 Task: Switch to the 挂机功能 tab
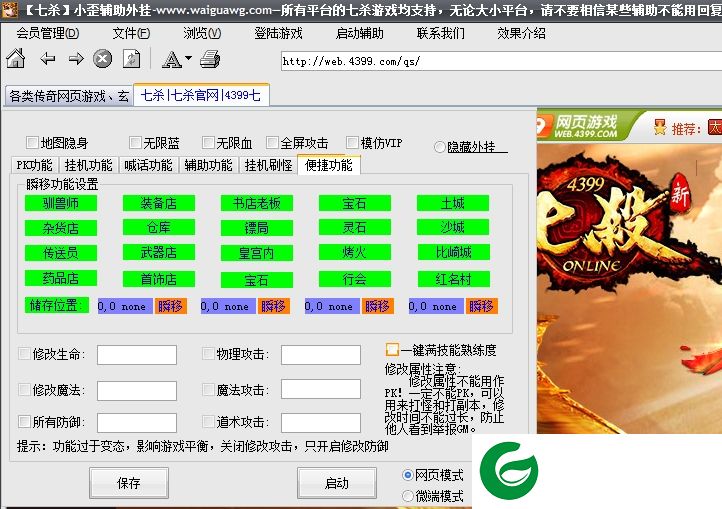88,165
